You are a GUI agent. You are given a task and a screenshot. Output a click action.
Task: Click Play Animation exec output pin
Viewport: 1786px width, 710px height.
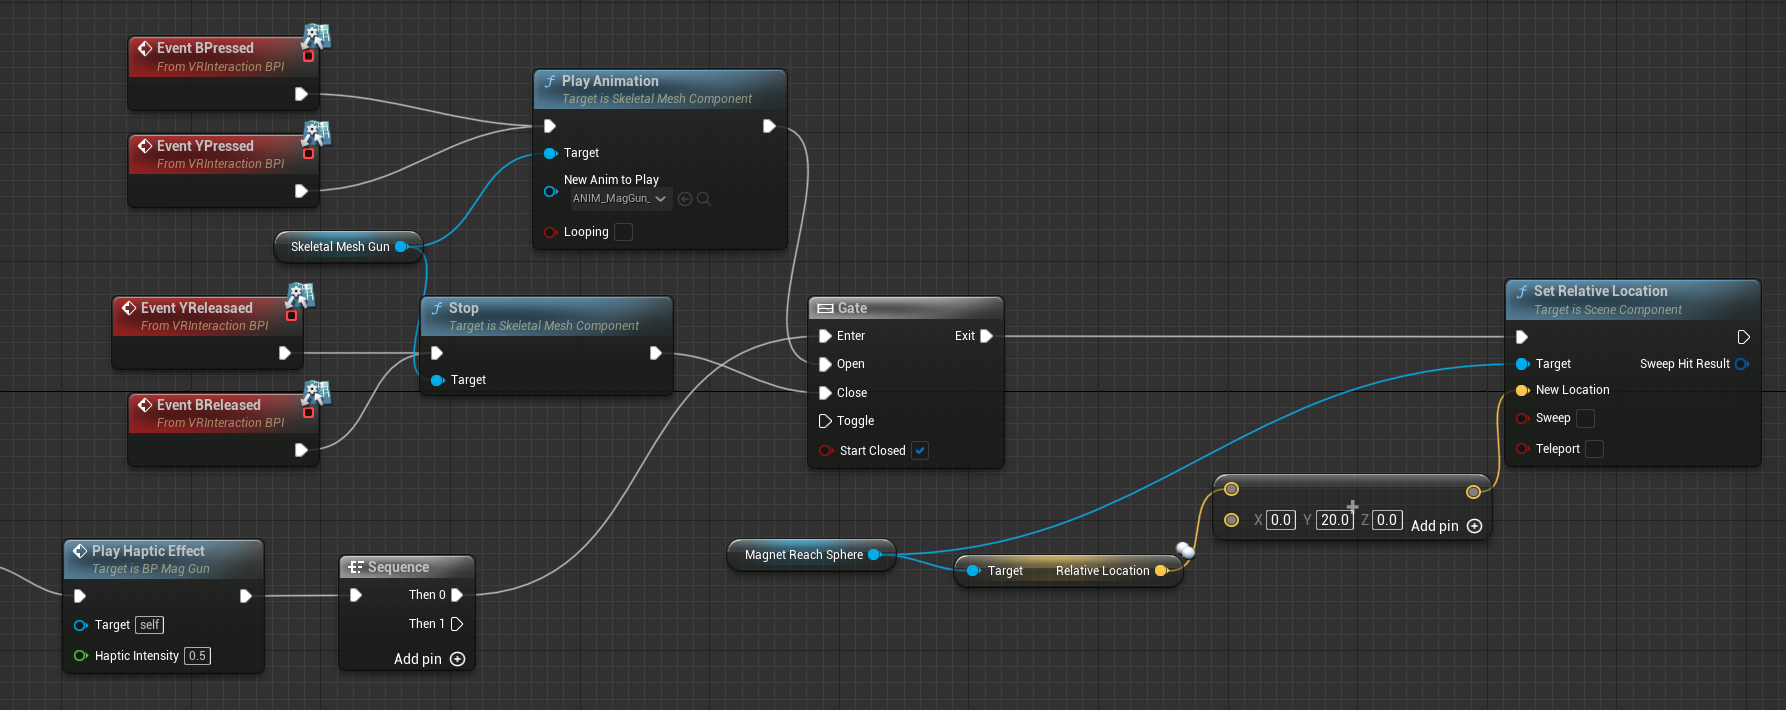coord(769,126)
